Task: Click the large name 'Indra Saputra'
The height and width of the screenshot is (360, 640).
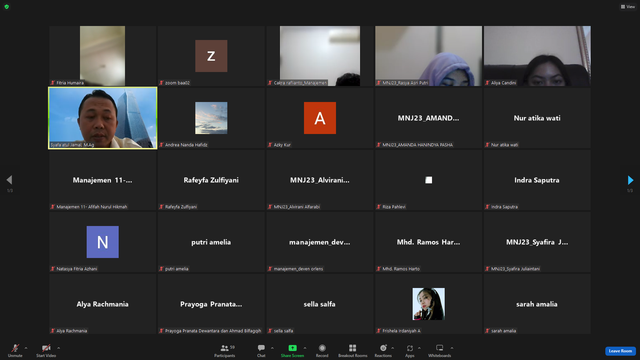Action: tap(537, 180)
